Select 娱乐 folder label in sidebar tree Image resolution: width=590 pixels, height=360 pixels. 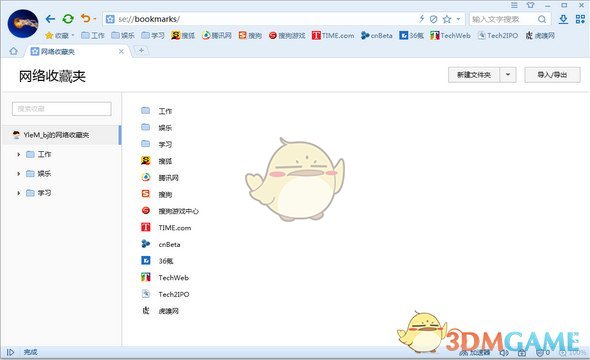click(x=44, y=173)
